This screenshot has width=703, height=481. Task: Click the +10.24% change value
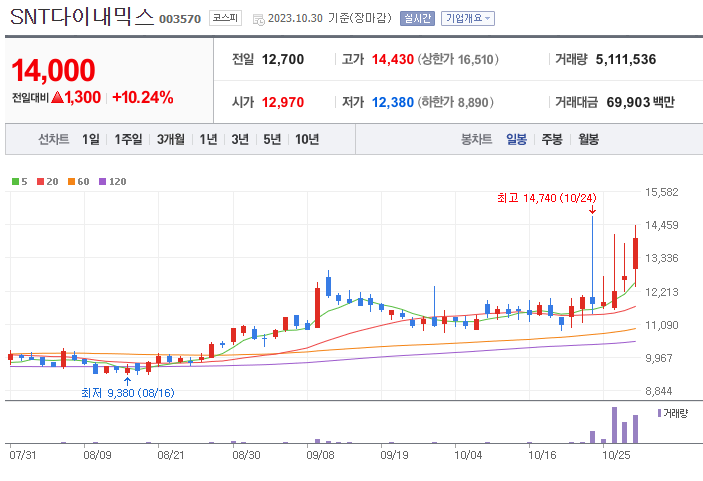pos(143,97)
